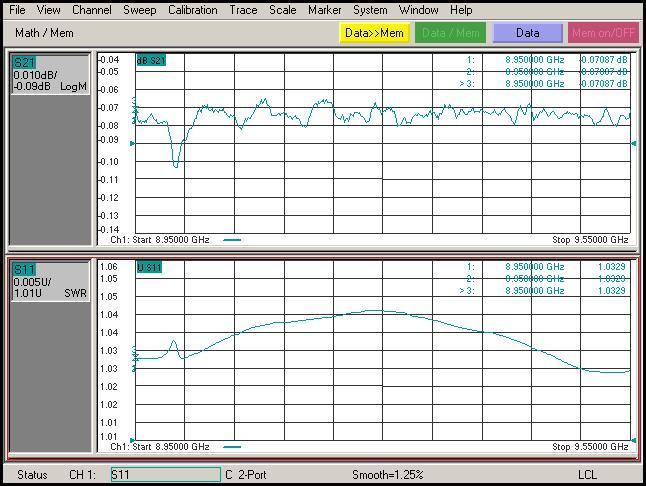
Task: Toggle the Mem on/OFF button
Action: [603, 33]
